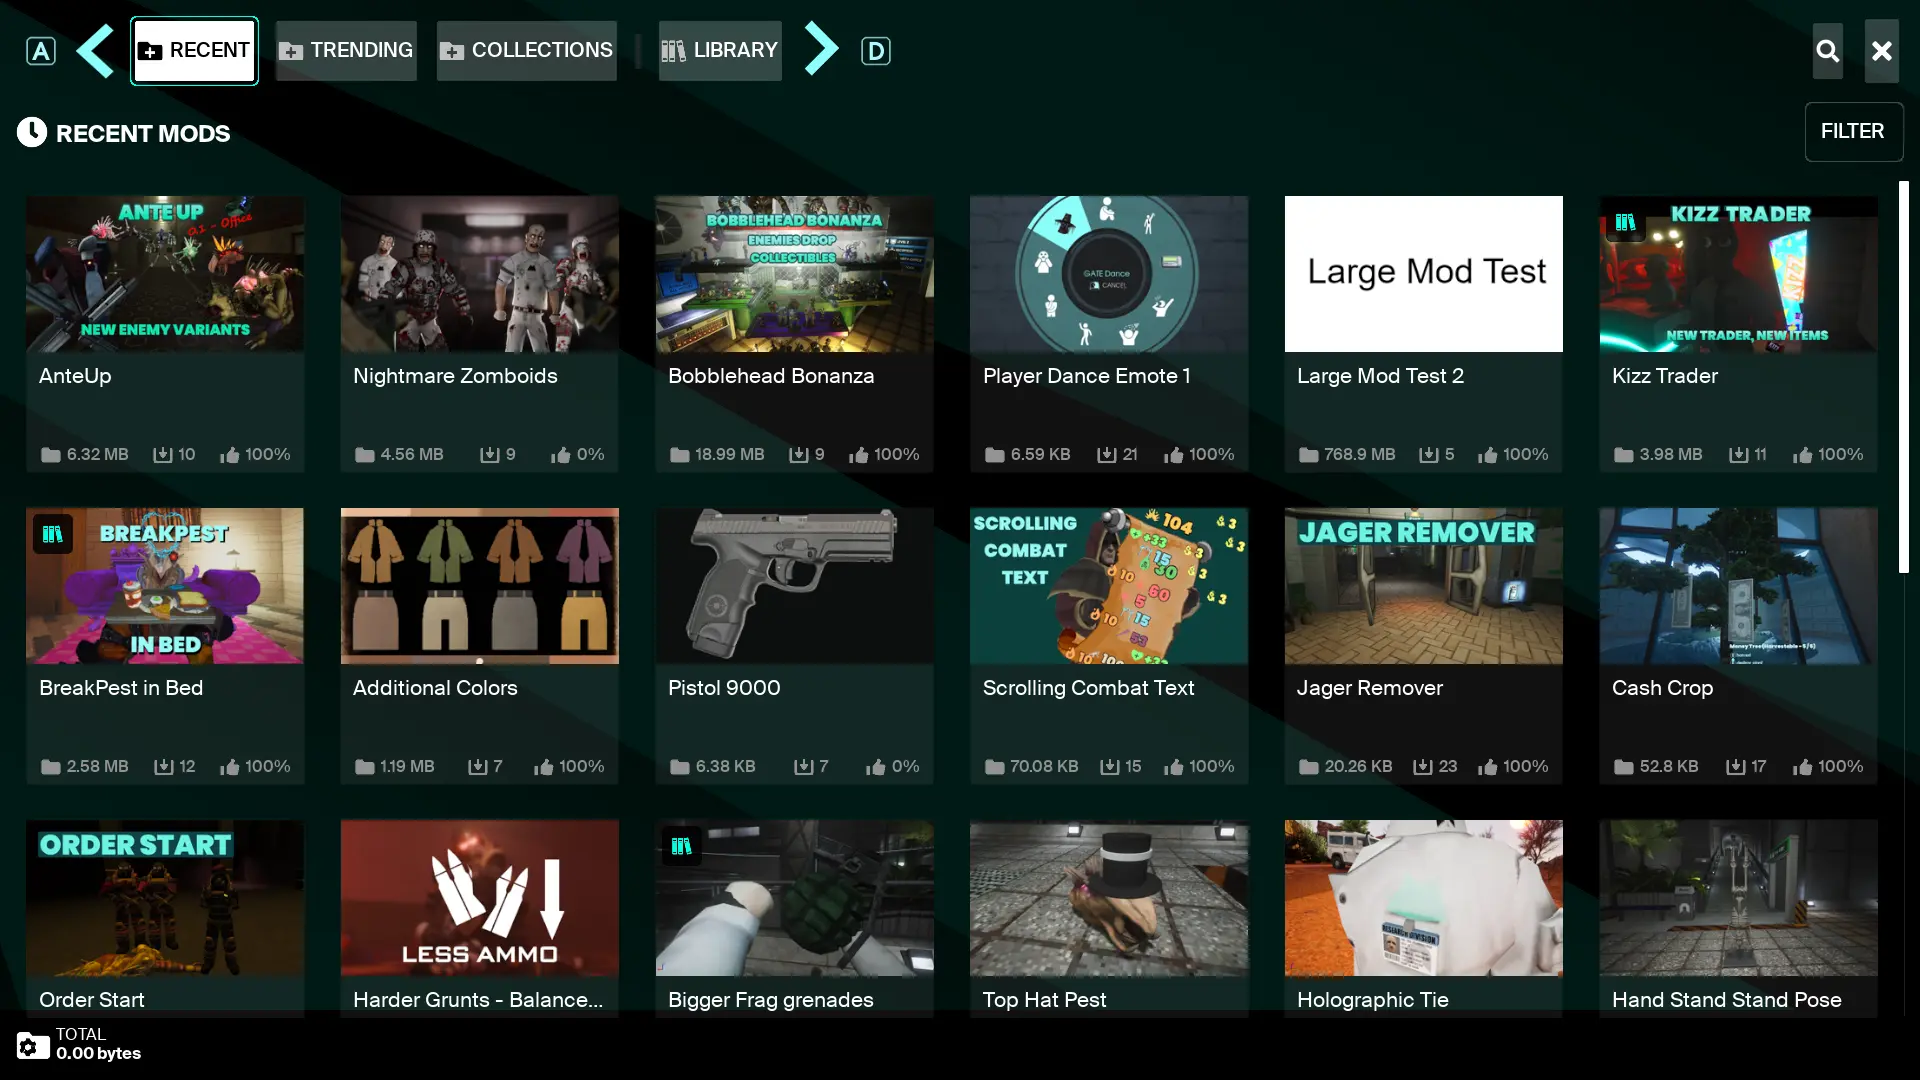1920x1080 pixels.
Task: Click the total storage icon at bottom
Action: pyautogui.click(x=32, y=1045)
